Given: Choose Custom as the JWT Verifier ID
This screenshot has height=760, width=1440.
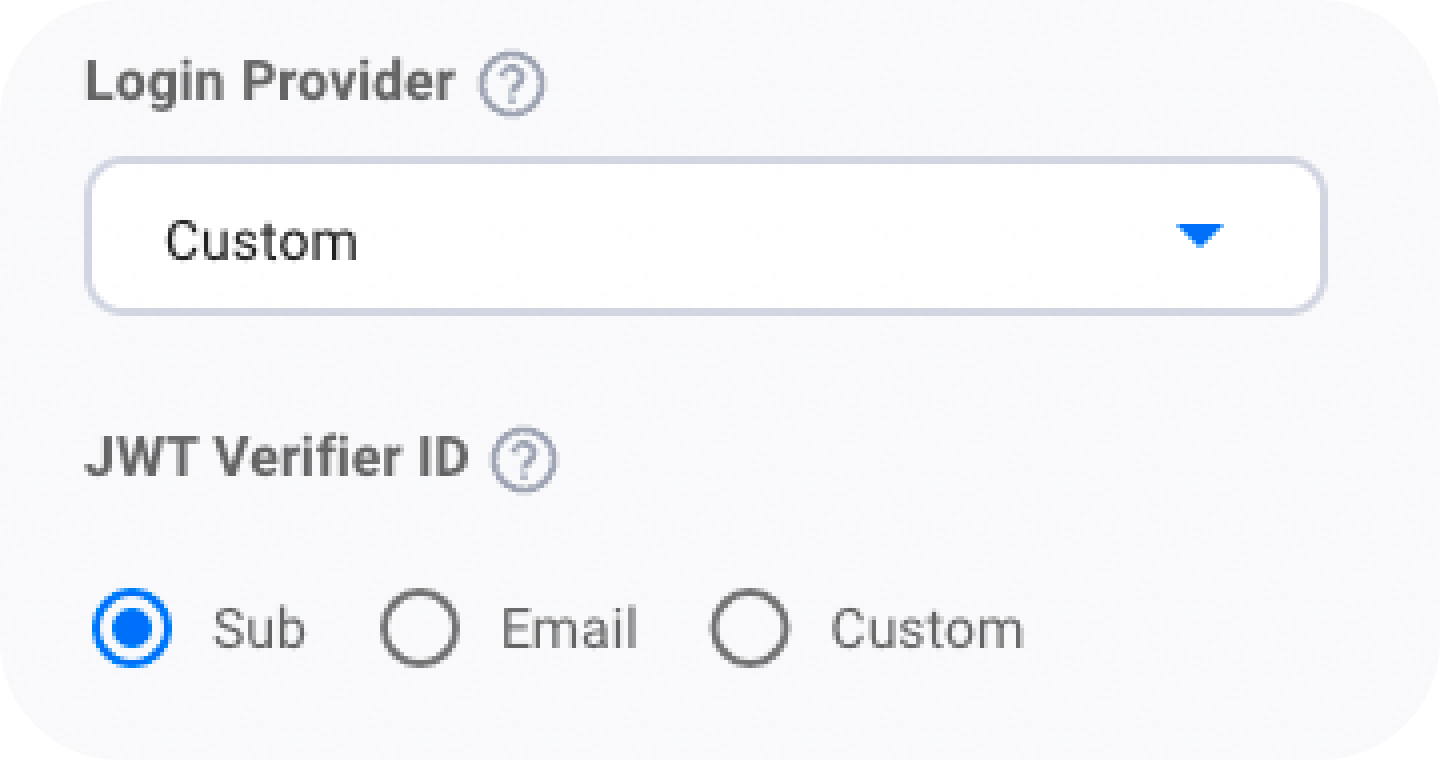Looking at the screenshot, I should pyautogui.click(x=750, y=628).
